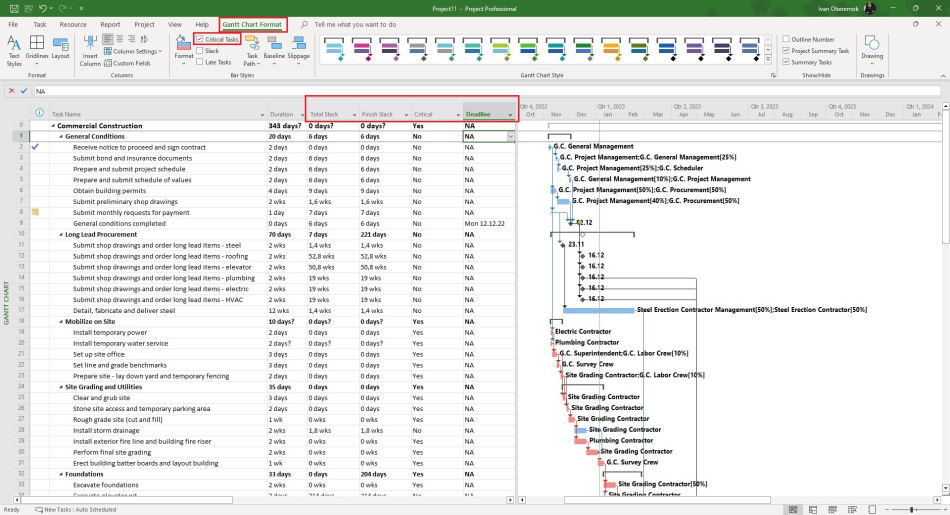Open Deadline column filter arrow
The image size is (950, 515).
pos(511,115)
